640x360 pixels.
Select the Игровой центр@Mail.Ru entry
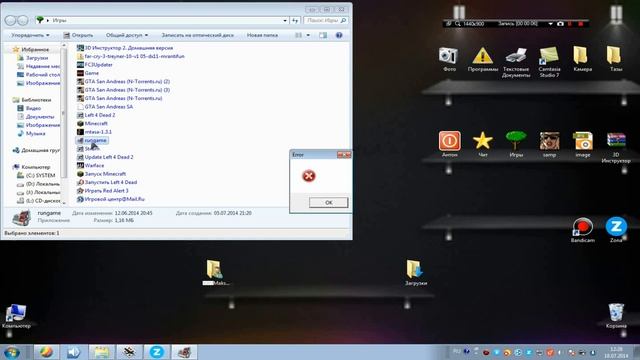coord(111,199)
